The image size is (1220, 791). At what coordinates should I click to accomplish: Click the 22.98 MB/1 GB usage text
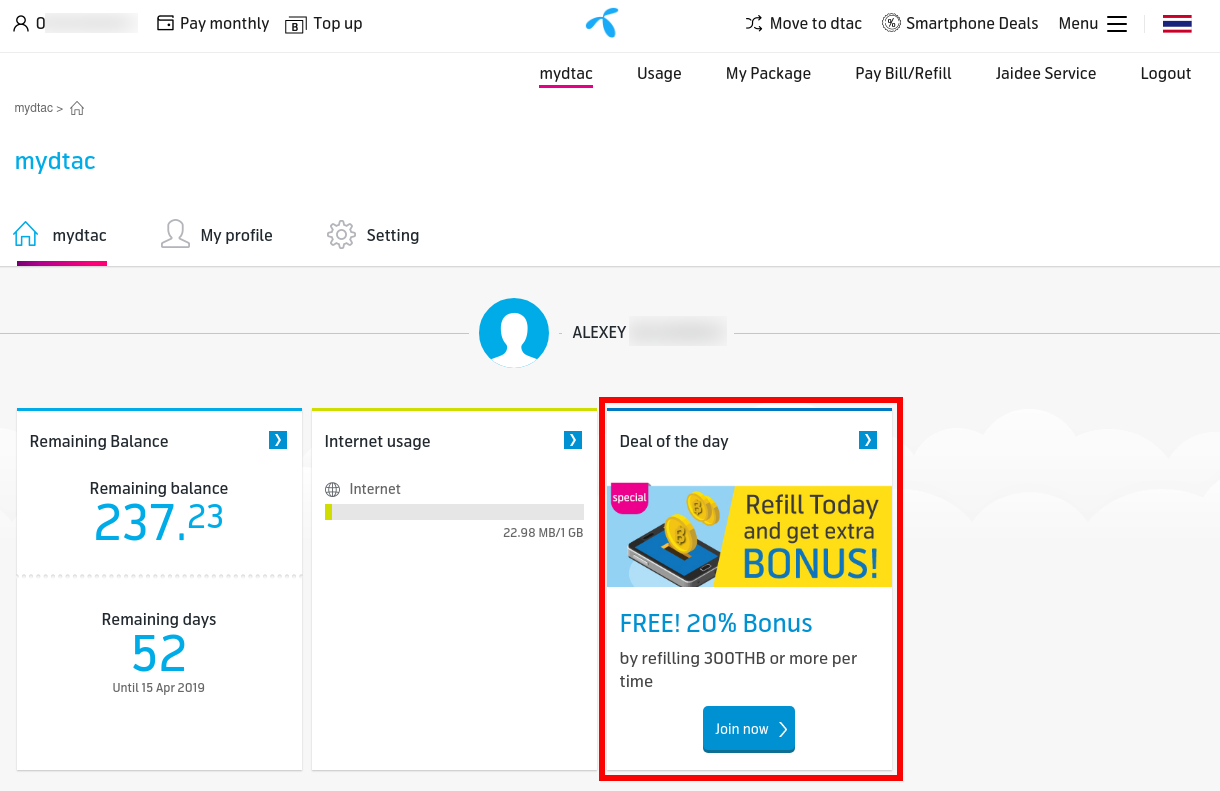[543, 533]
